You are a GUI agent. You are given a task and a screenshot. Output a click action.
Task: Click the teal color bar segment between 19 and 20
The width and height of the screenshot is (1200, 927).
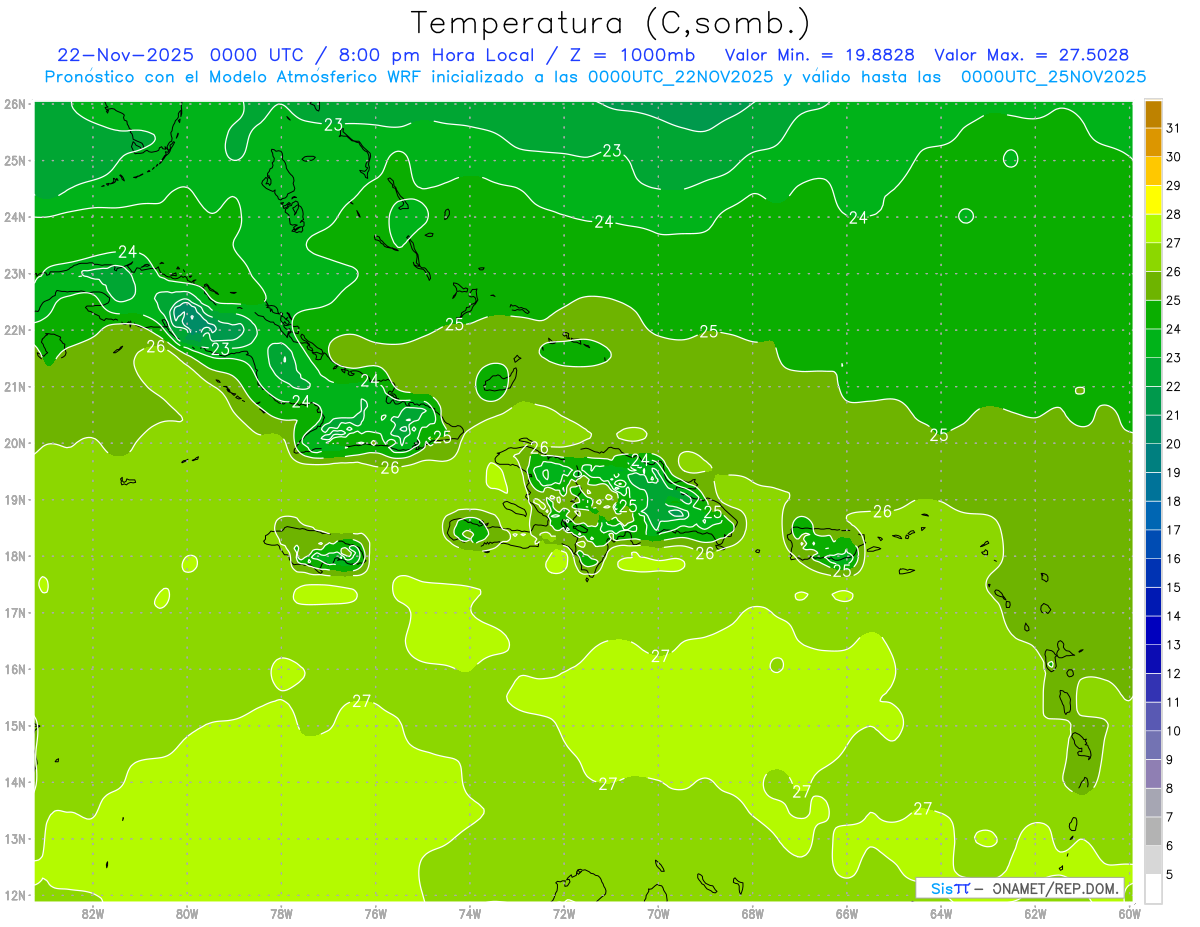tap(1153, 458)
